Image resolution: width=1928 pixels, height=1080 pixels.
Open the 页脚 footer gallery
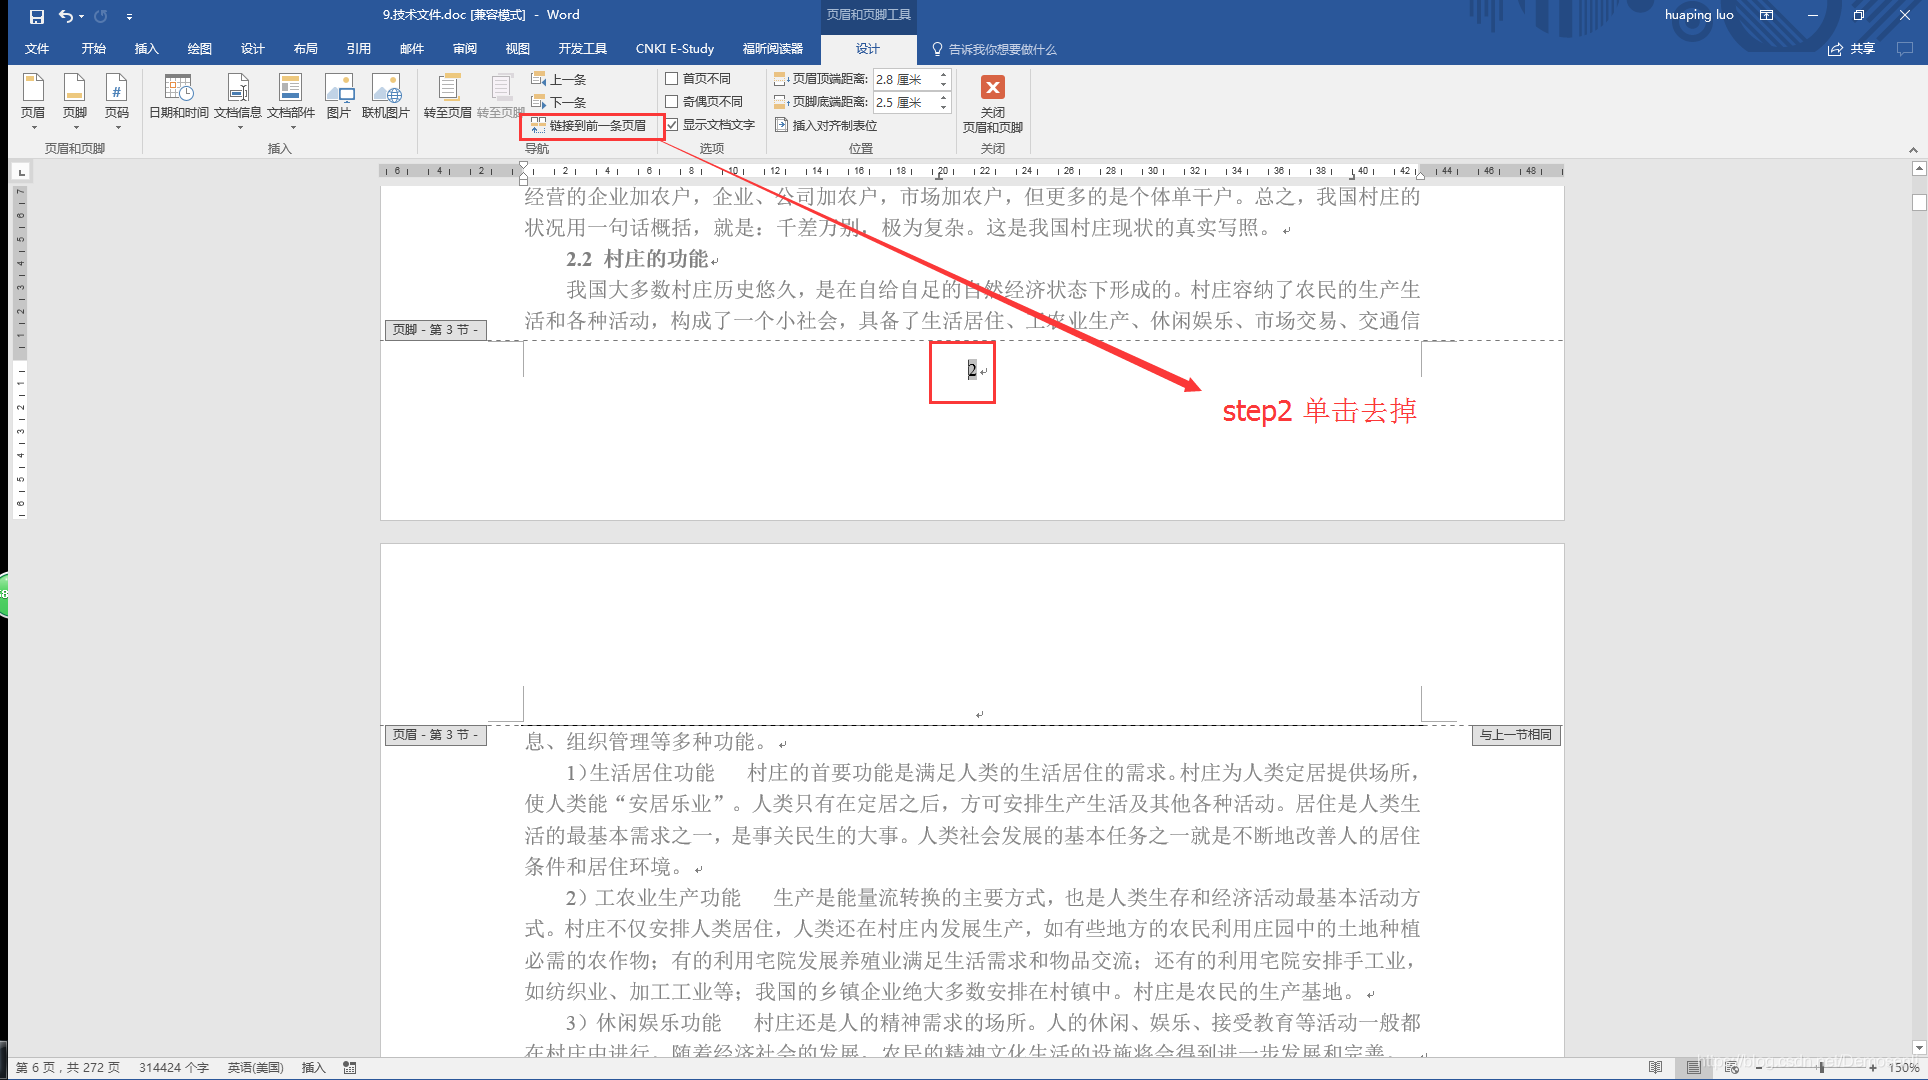tap(75, 101)
